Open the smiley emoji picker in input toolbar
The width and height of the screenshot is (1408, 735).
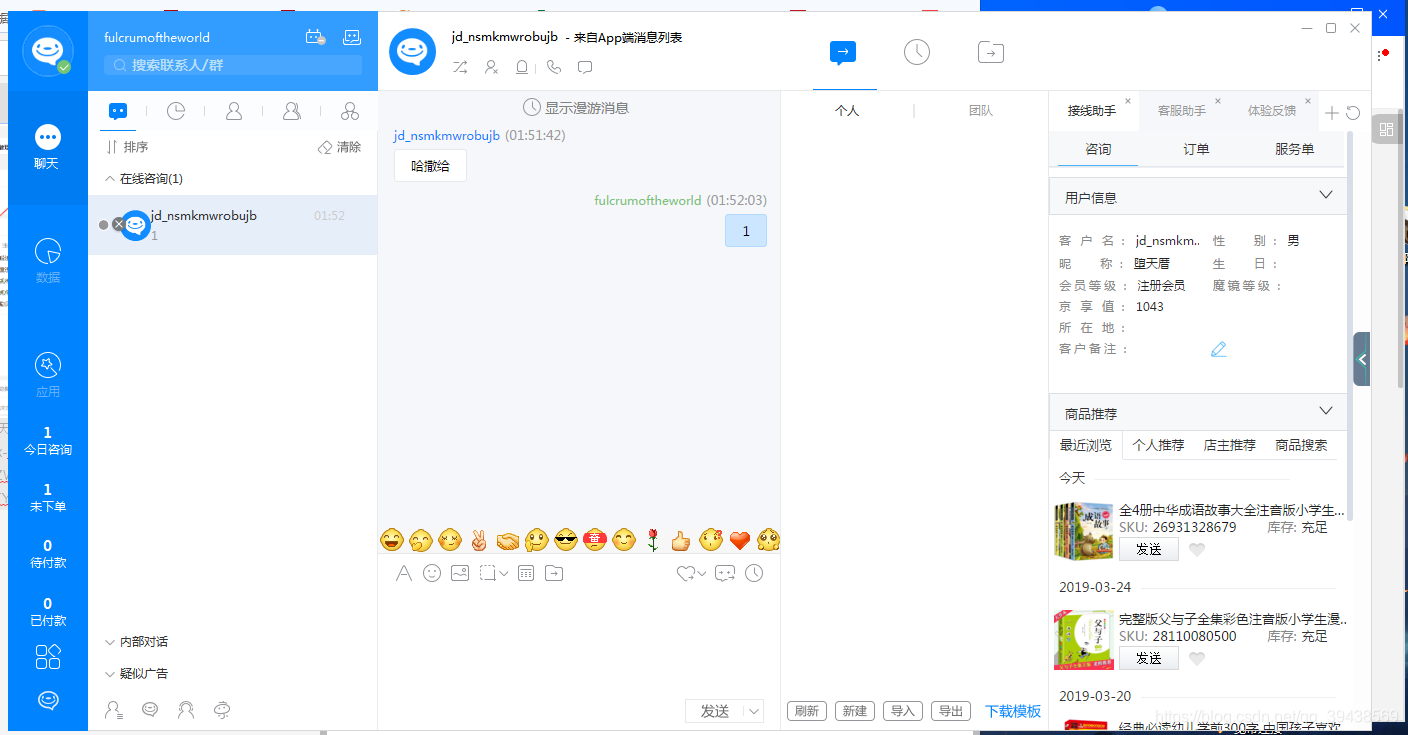(x=432, y=573)
